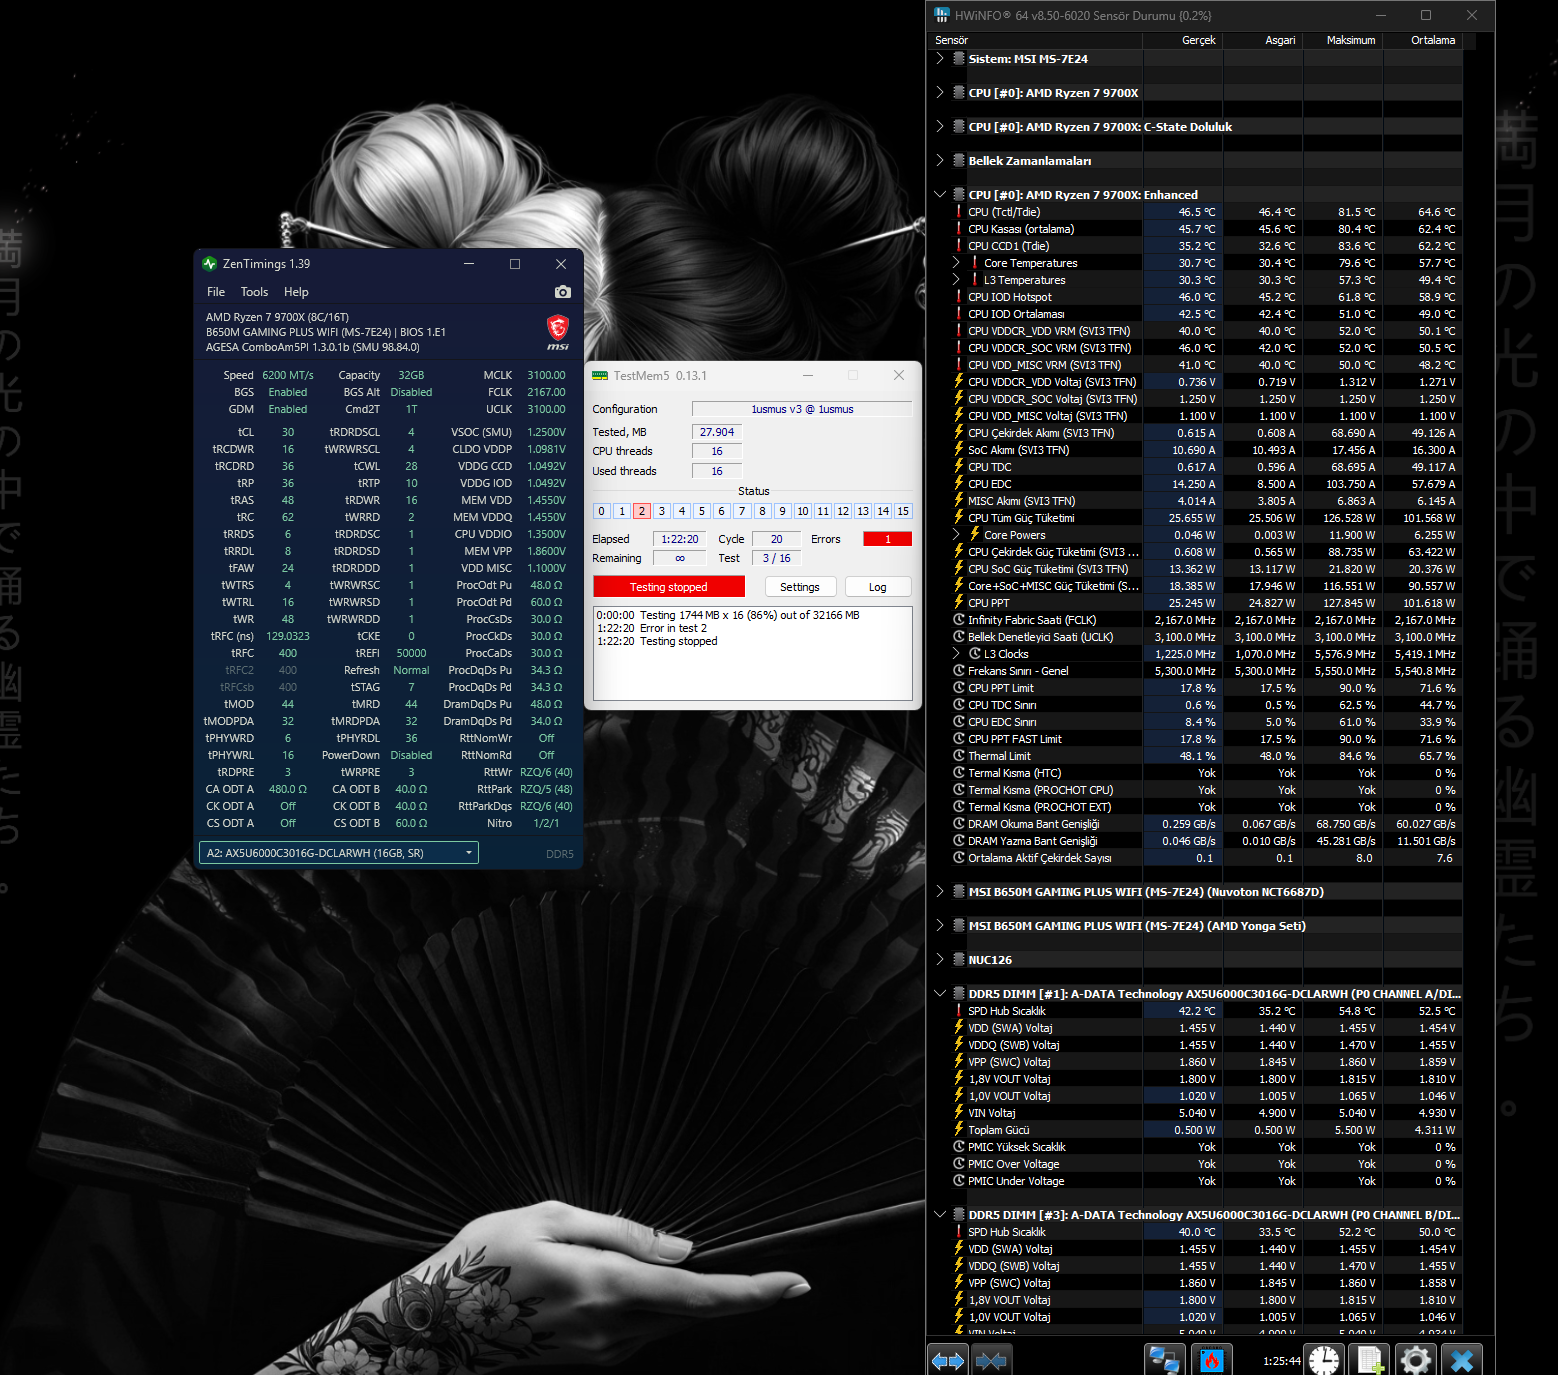This screenshot has width=1558, height=1375.
Task: Click chip icon beside Bellek Zamanlamaları group
Action: coord(959,161)
